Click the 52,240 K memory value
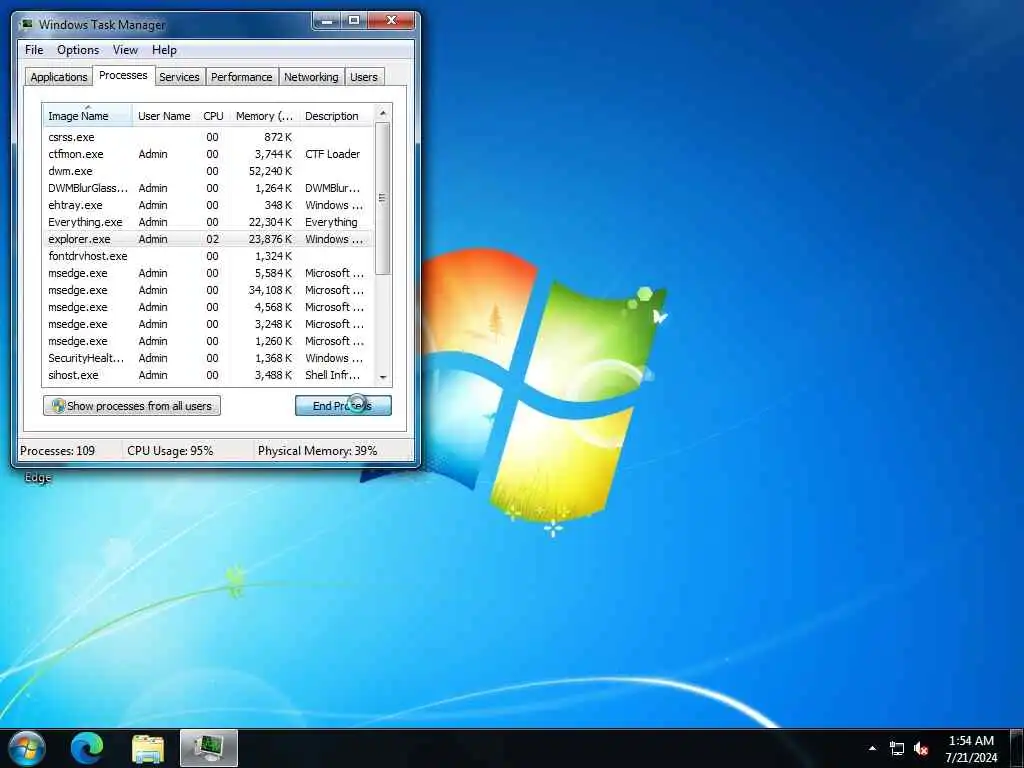The image size is (1024, 768). [x=270, y=171]
